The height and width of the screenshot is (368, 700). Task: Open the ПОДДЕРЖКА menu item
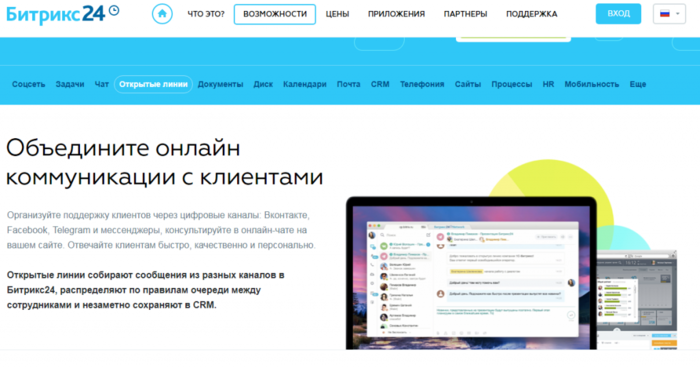[x=532, y=14]
